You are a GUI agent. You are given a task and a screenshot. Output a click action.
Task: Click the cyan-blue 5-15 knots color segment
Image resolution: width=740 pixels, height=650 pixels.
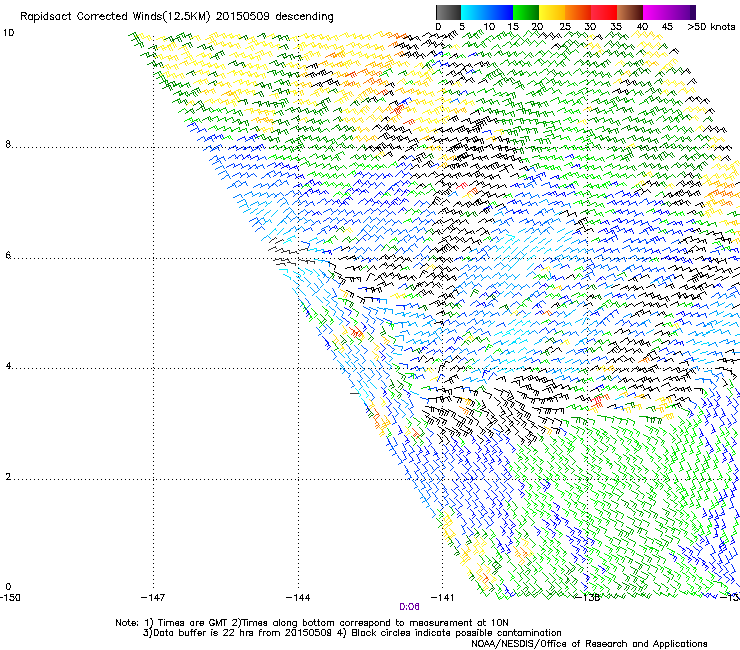tap(487, 12)
